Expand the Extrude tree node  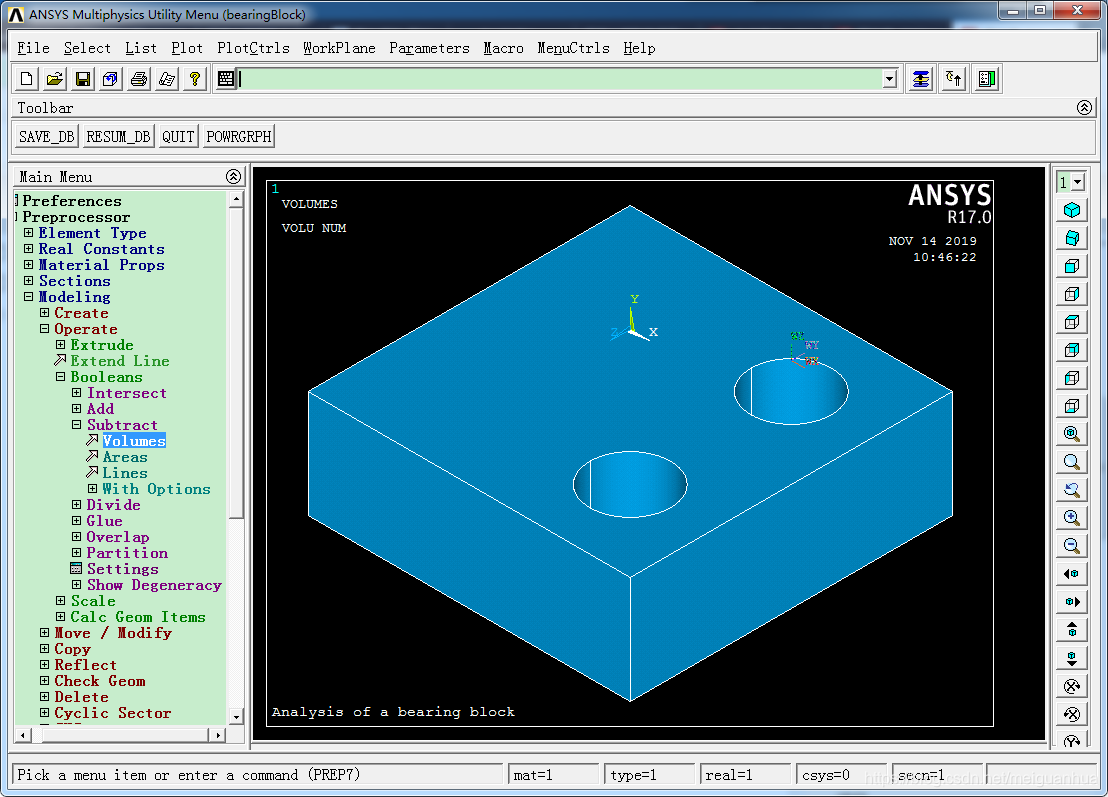coord(61,345)
